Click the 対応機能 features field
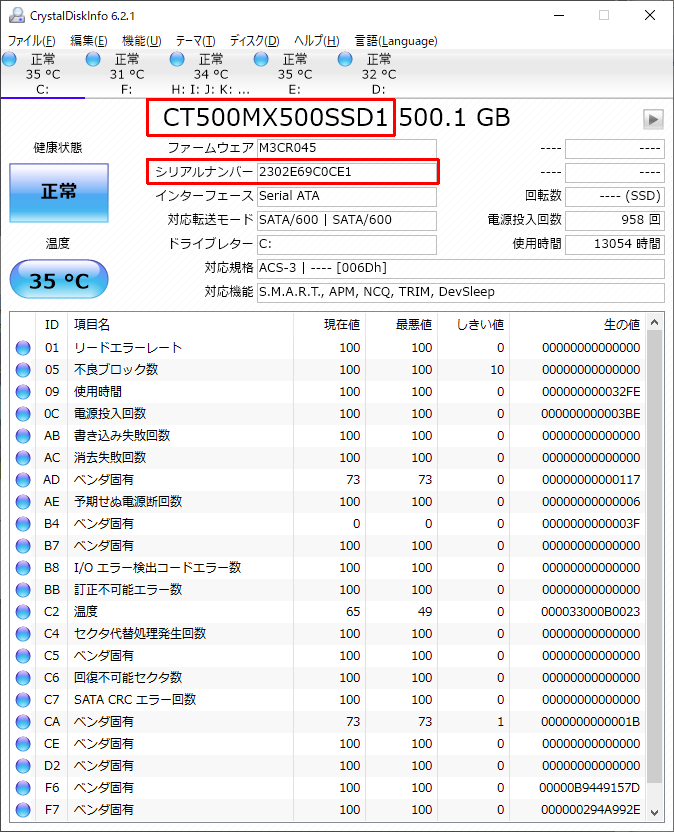Screen dimensions: 674x832 tap(461, 292)
